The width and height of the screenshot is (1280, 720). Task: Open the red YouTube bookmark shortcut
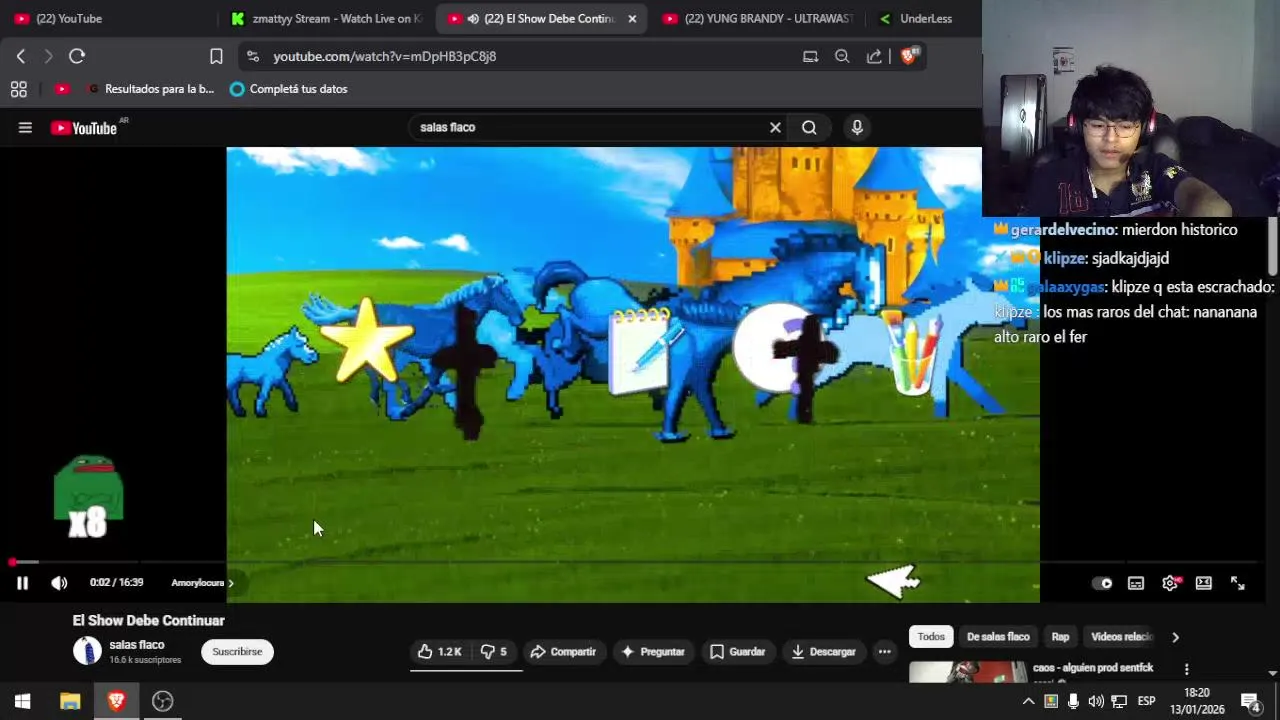[x=62, y=89]
